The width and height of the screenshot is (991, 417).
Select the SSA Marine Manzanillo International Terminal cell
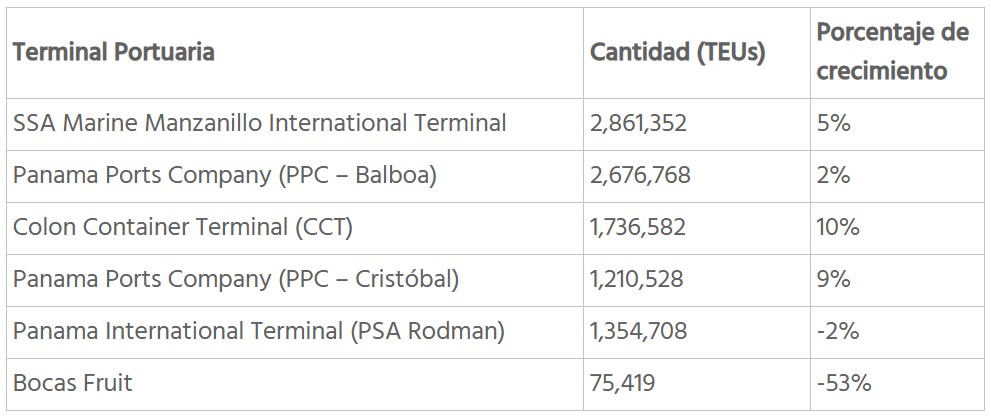[259, 123]
